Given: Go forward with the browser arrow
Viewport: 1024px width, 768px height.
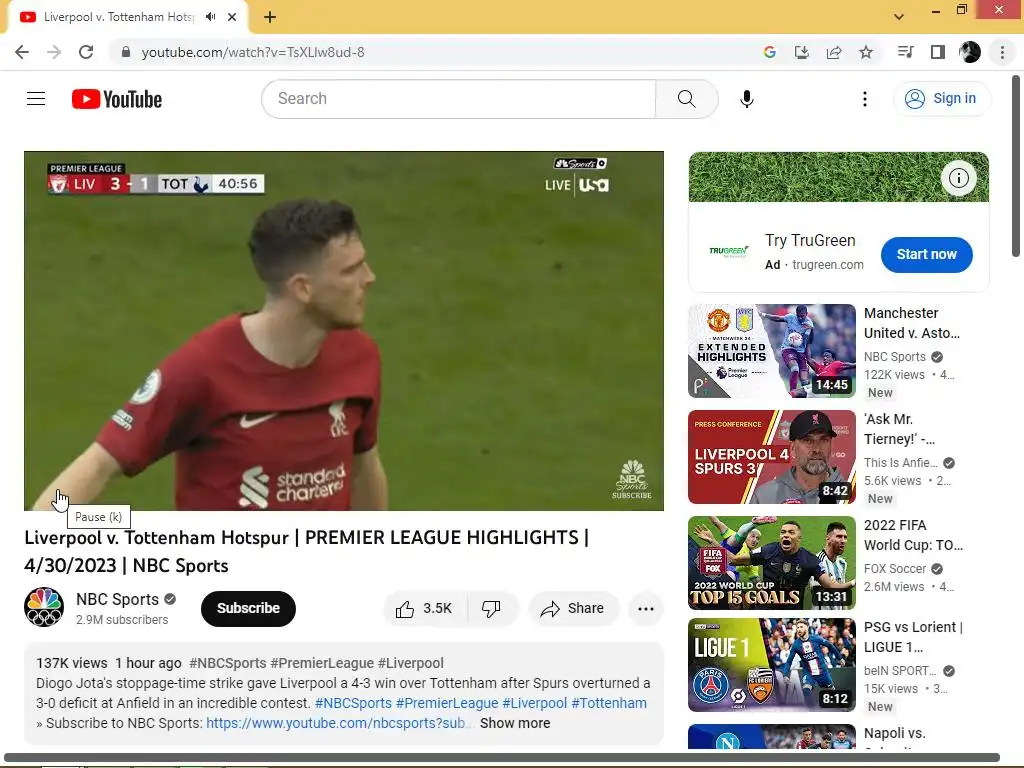Looking at the screenshot, I should [54, 52].
